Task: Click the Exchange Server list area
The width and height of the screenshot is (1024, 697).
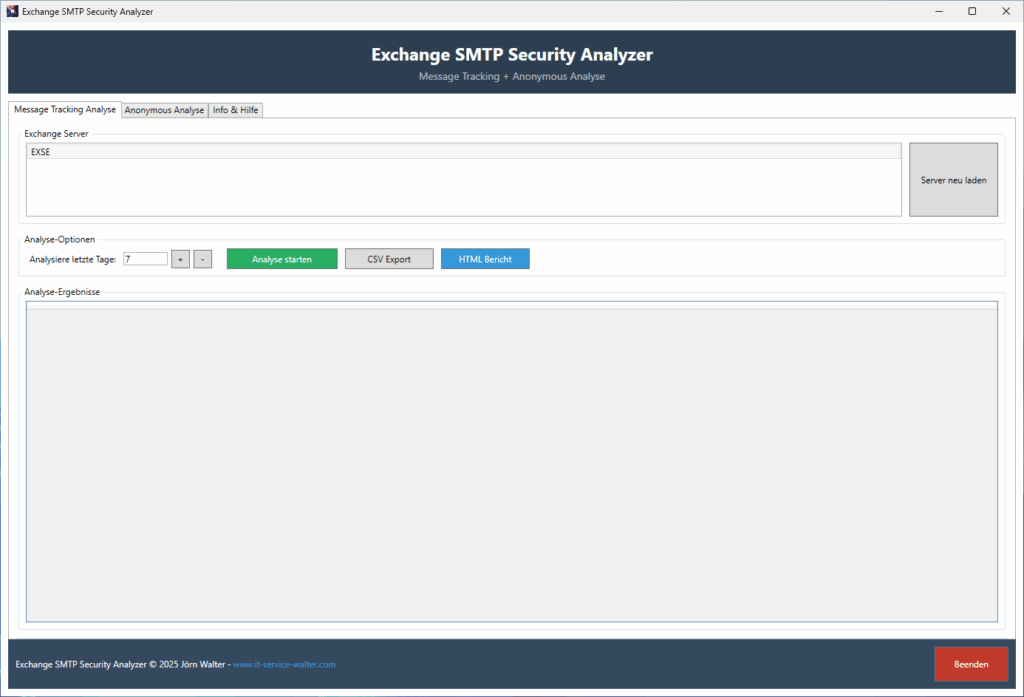Action: click(462, 185)
